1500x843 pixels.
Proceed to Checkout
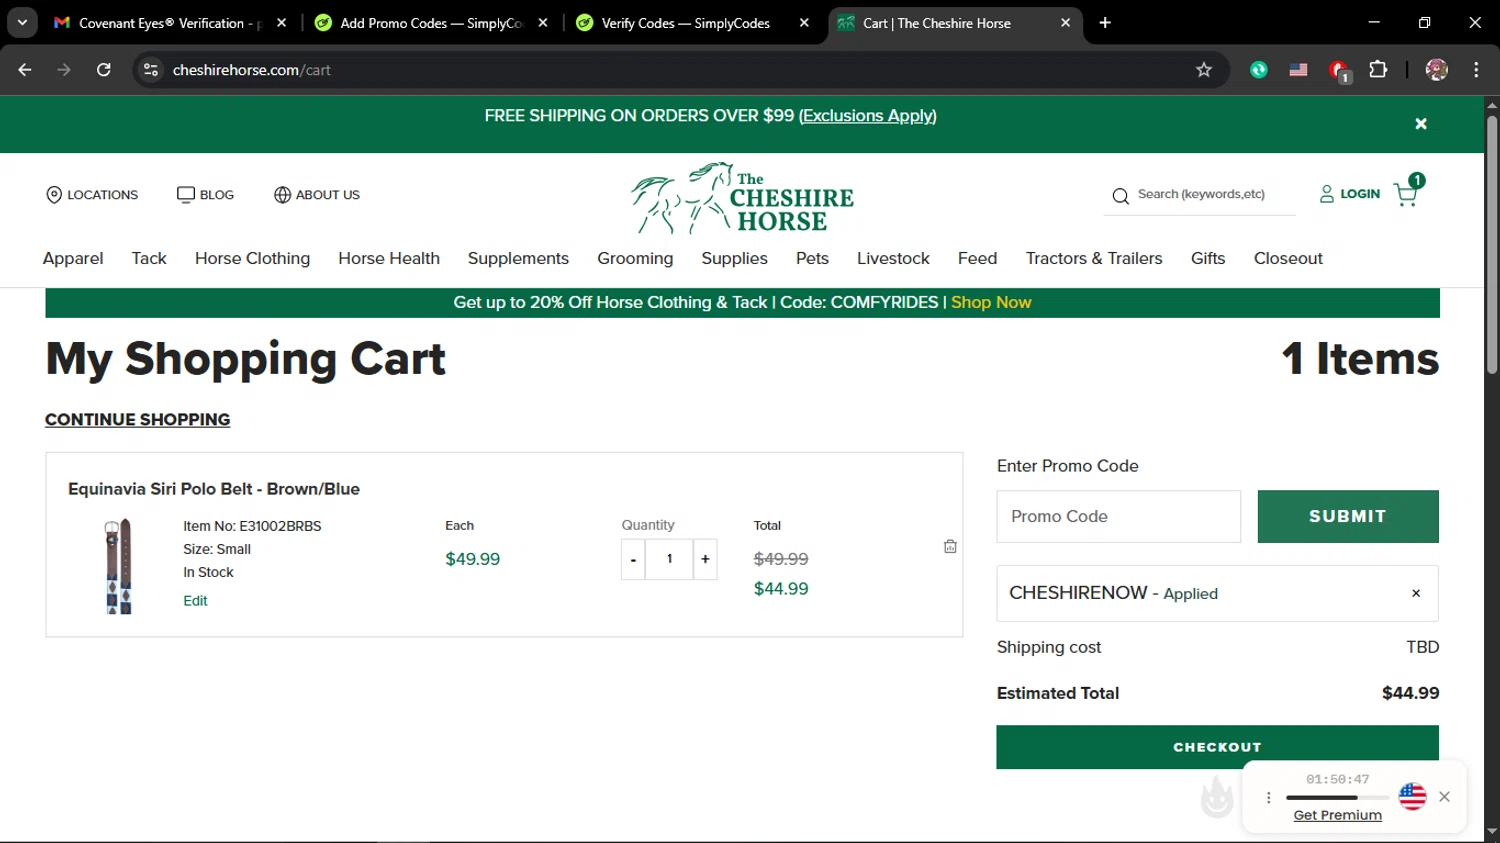1217,747
